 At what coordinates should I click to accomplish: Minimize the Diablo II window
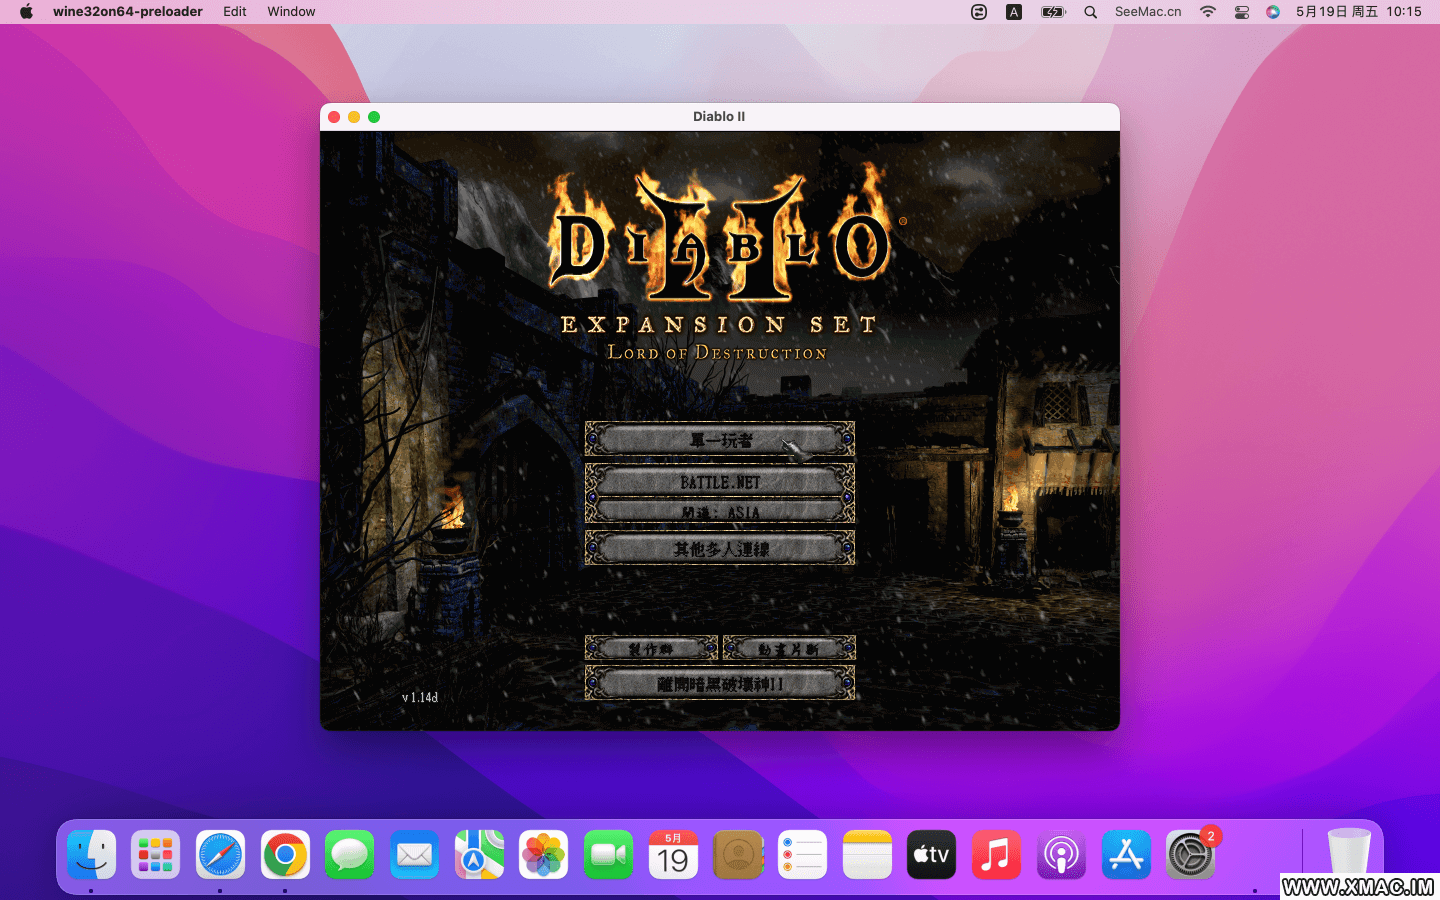[x=354, y=117]
